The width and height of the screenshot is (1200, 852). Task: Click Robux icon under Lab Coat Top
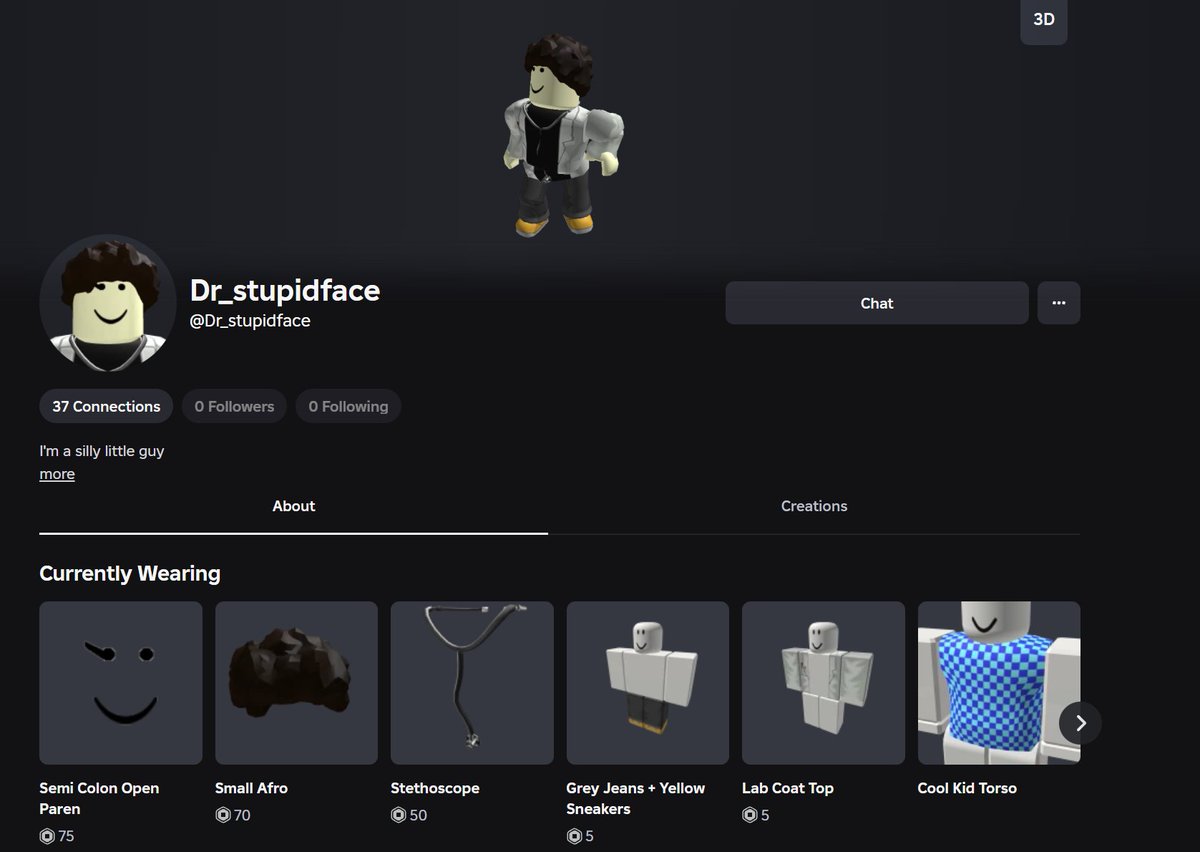750,815
